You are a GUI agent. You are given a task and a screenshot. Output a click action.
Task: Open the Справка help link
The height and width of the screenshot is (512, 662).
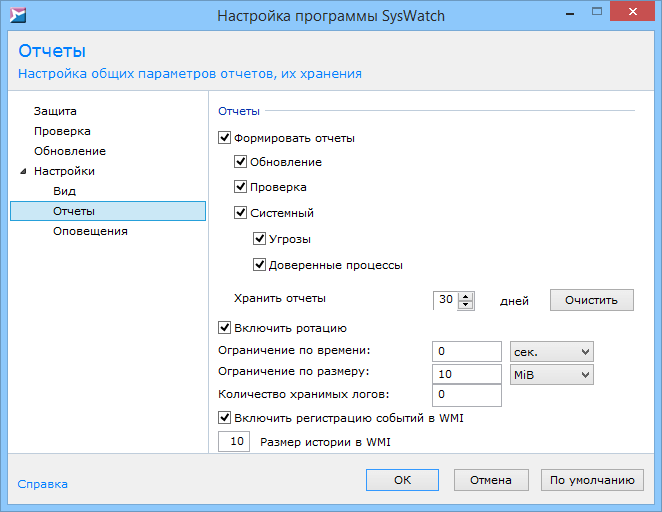42,484
